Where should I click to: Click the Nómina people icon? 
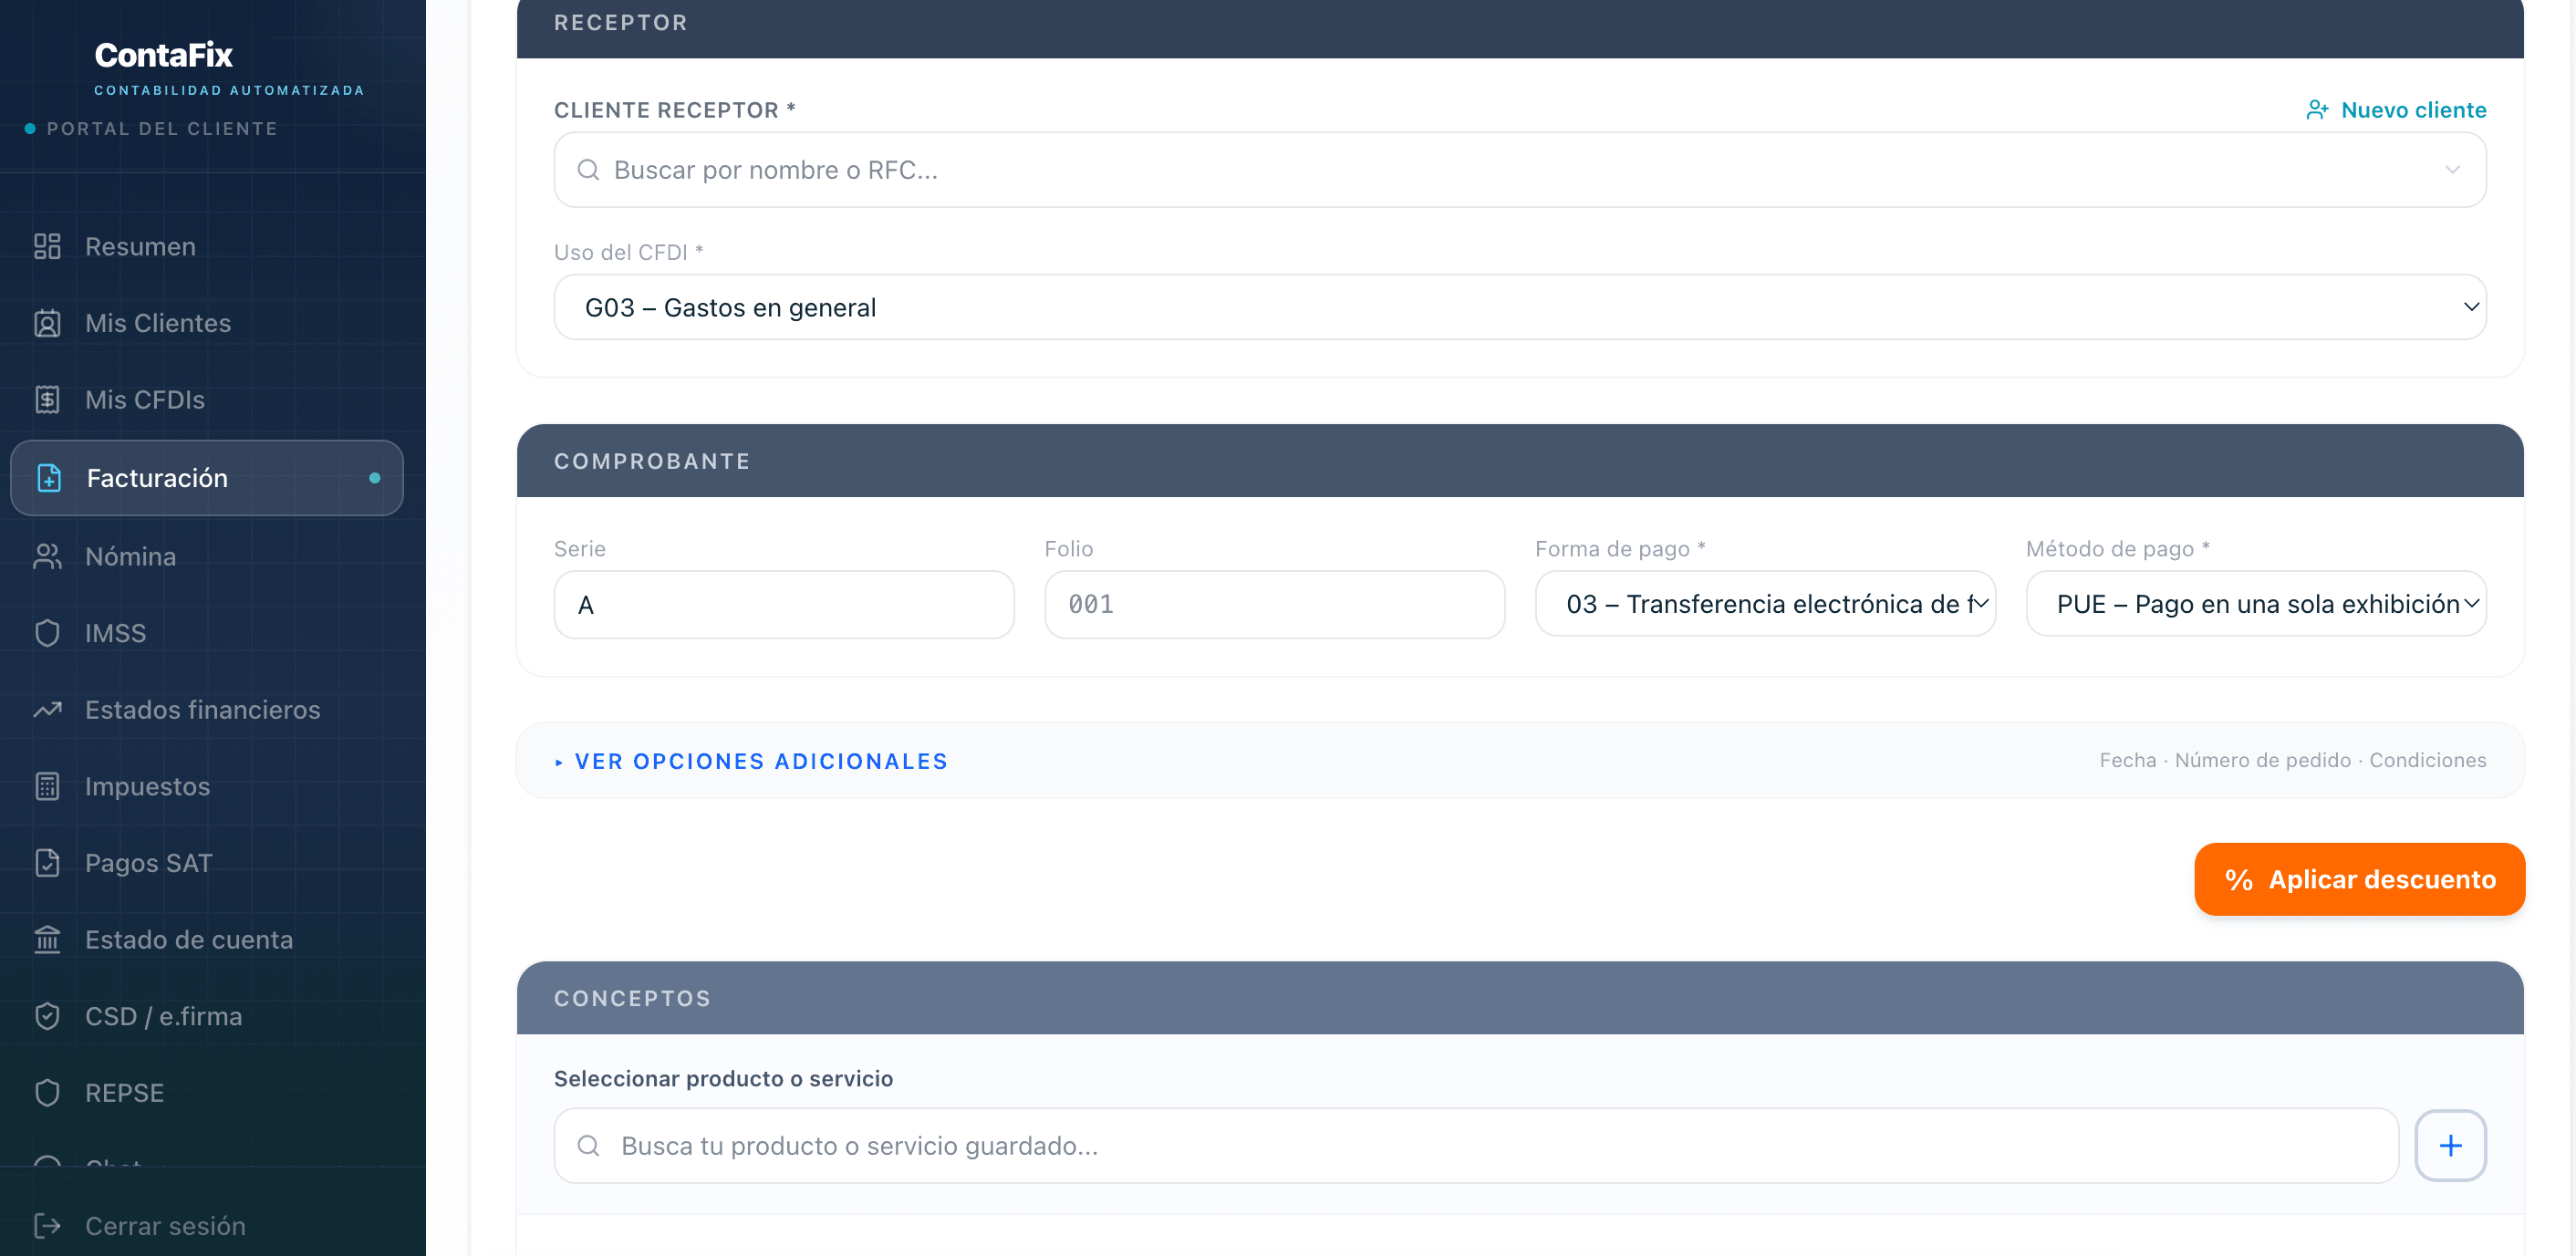point(47,556)
